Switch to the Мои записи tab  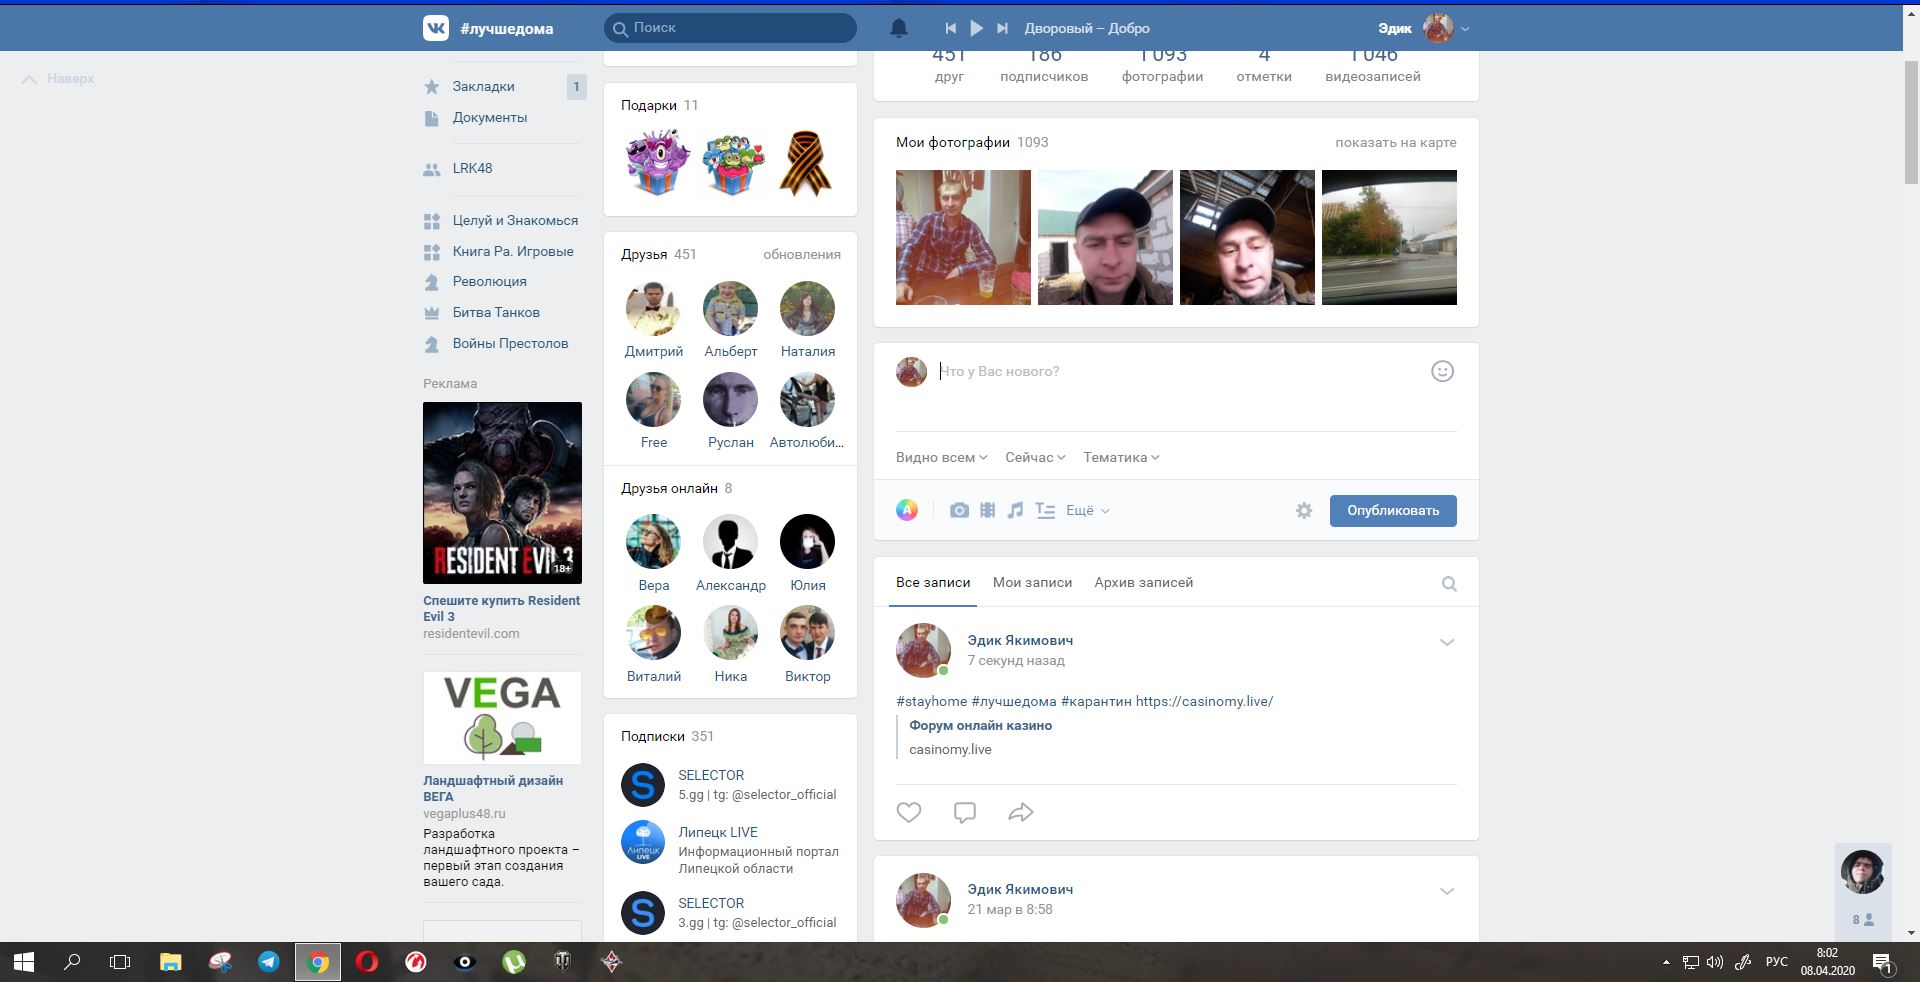point(1032,582)
